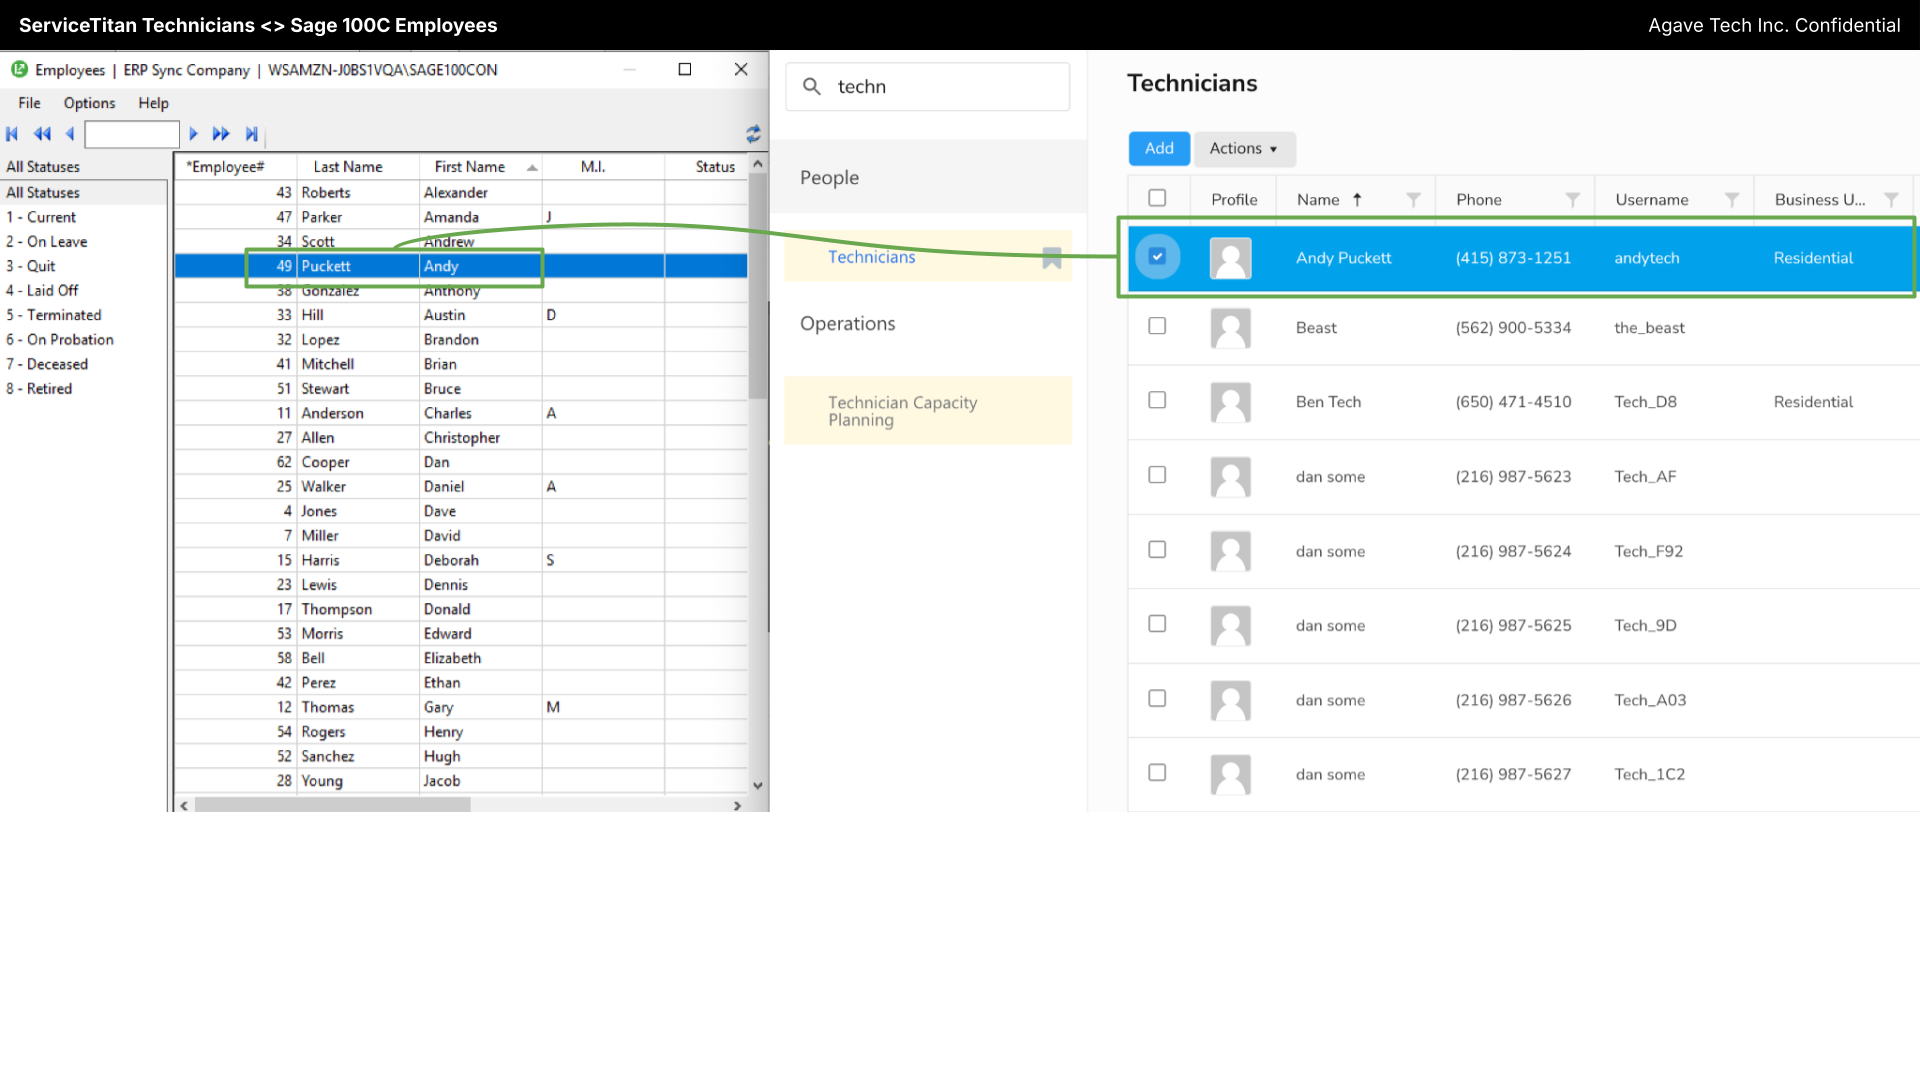The width and height of the screenshot is (1920, 1080).
Task: Open the Tech_A03 profile avatar
Action: pos(1231,700)
